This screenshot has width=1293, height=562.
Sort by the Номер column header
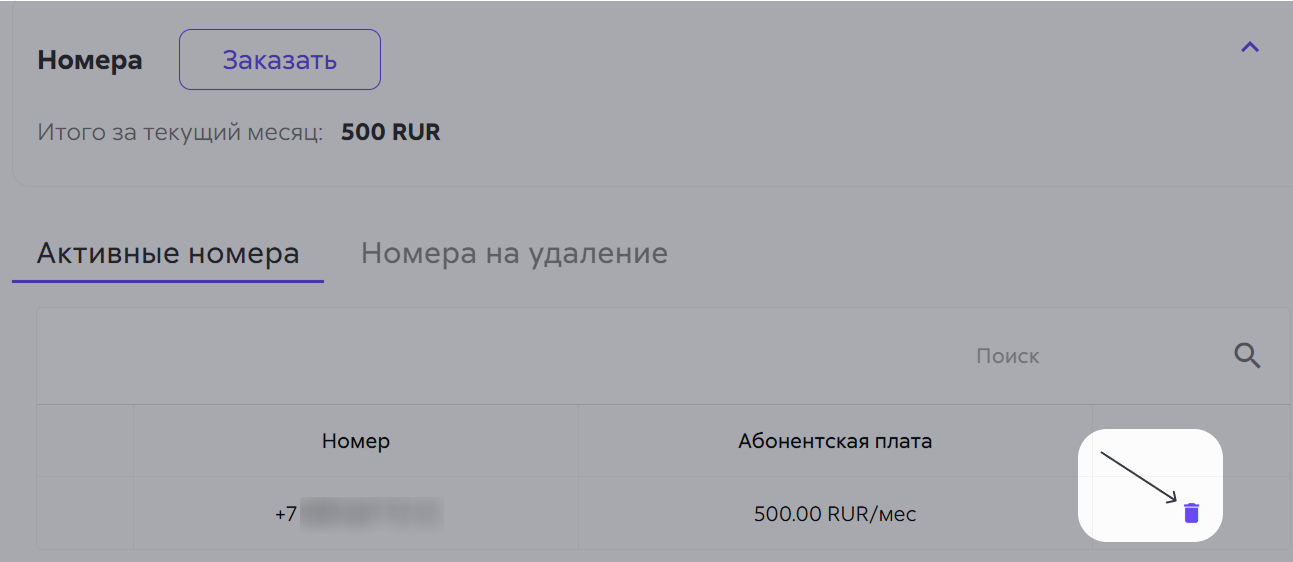(x=356, y=441)
